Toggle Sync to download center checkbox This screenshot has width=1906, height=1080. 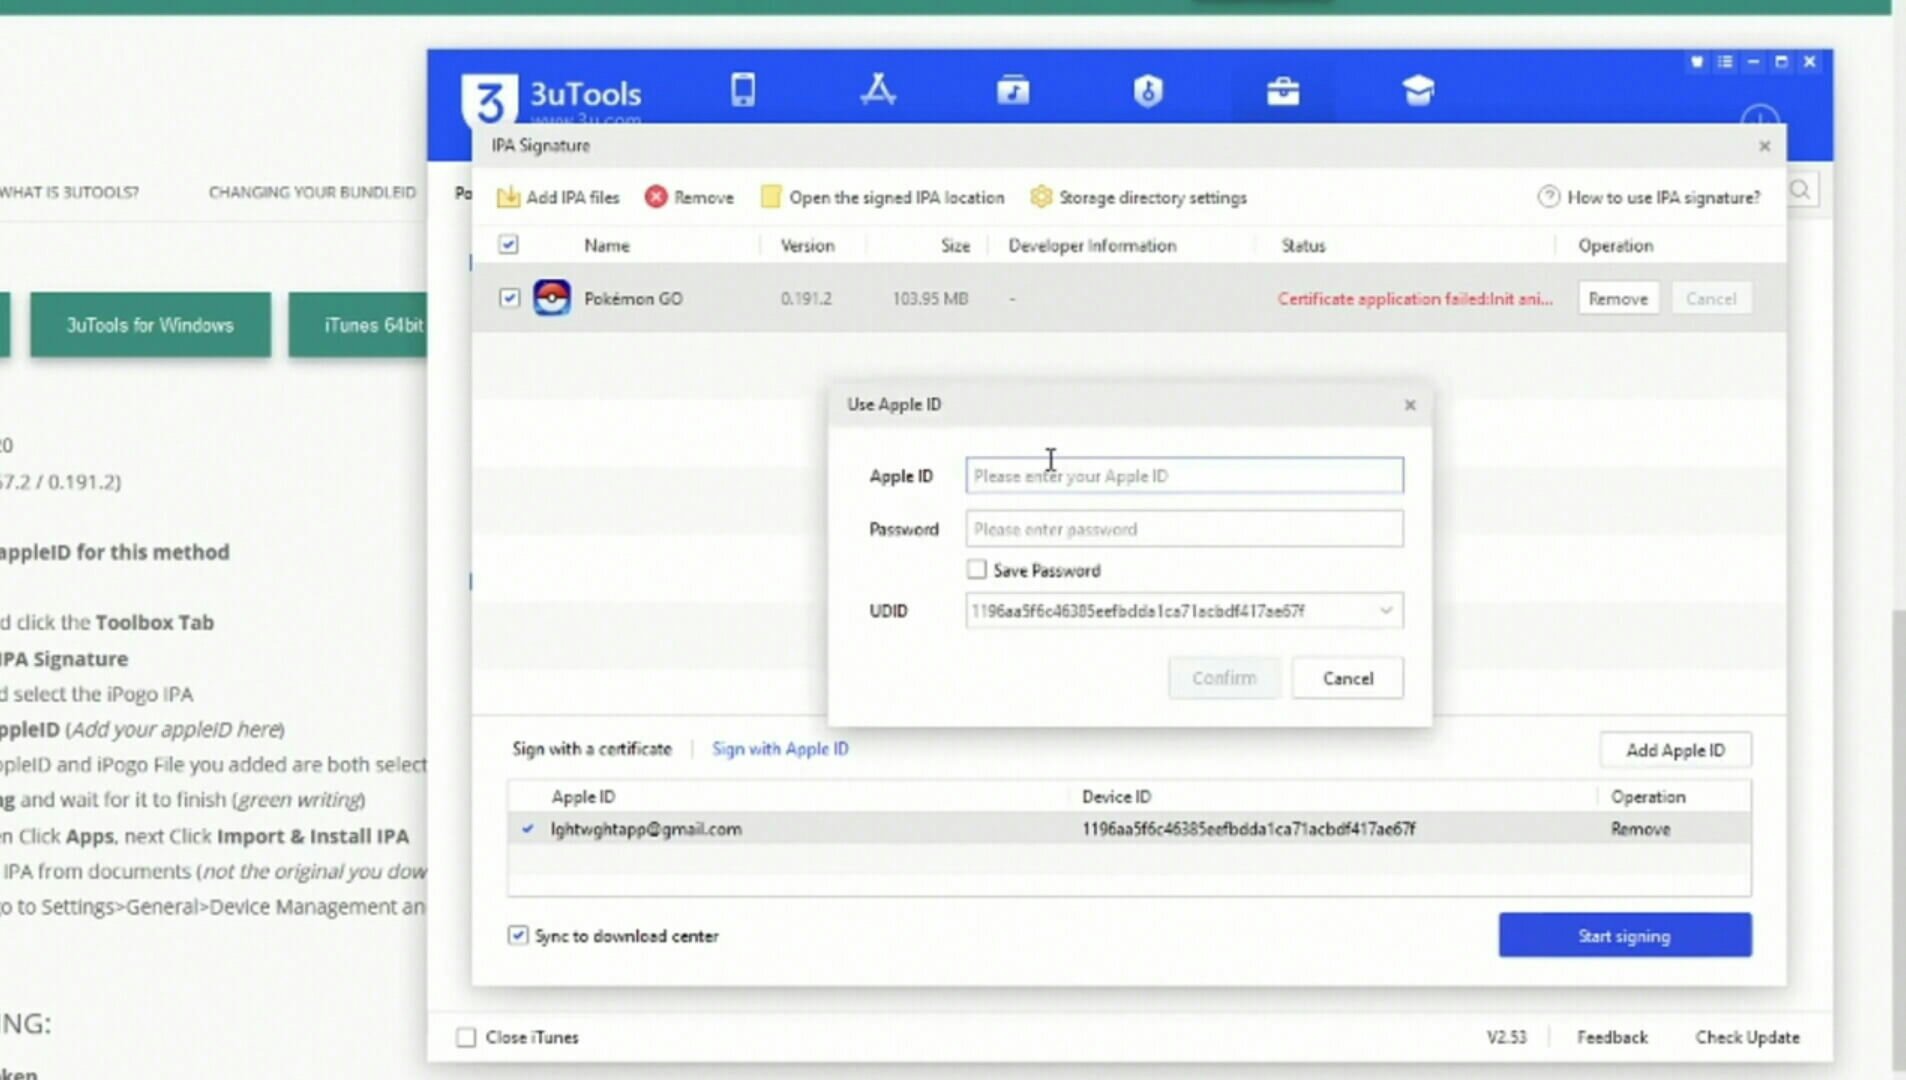(x=518, y=936)
